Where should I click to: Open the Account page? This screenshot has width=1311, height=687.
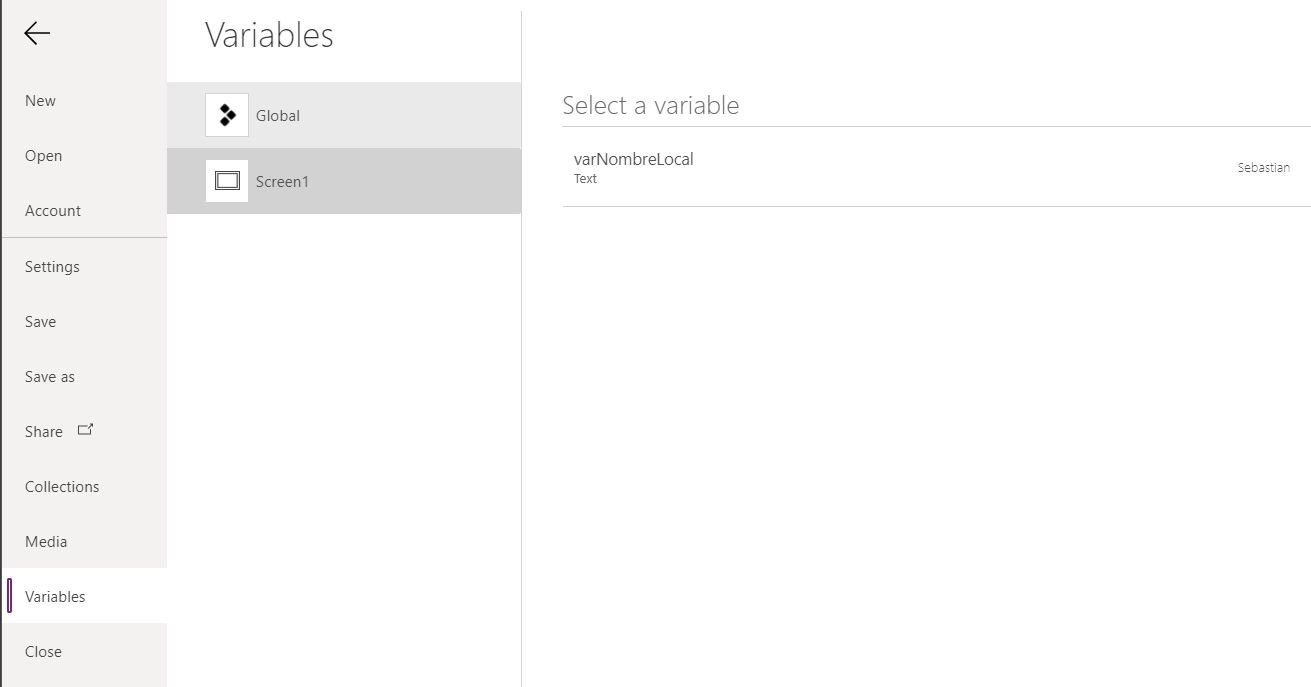pyautogui.click(x=52, y=210)
